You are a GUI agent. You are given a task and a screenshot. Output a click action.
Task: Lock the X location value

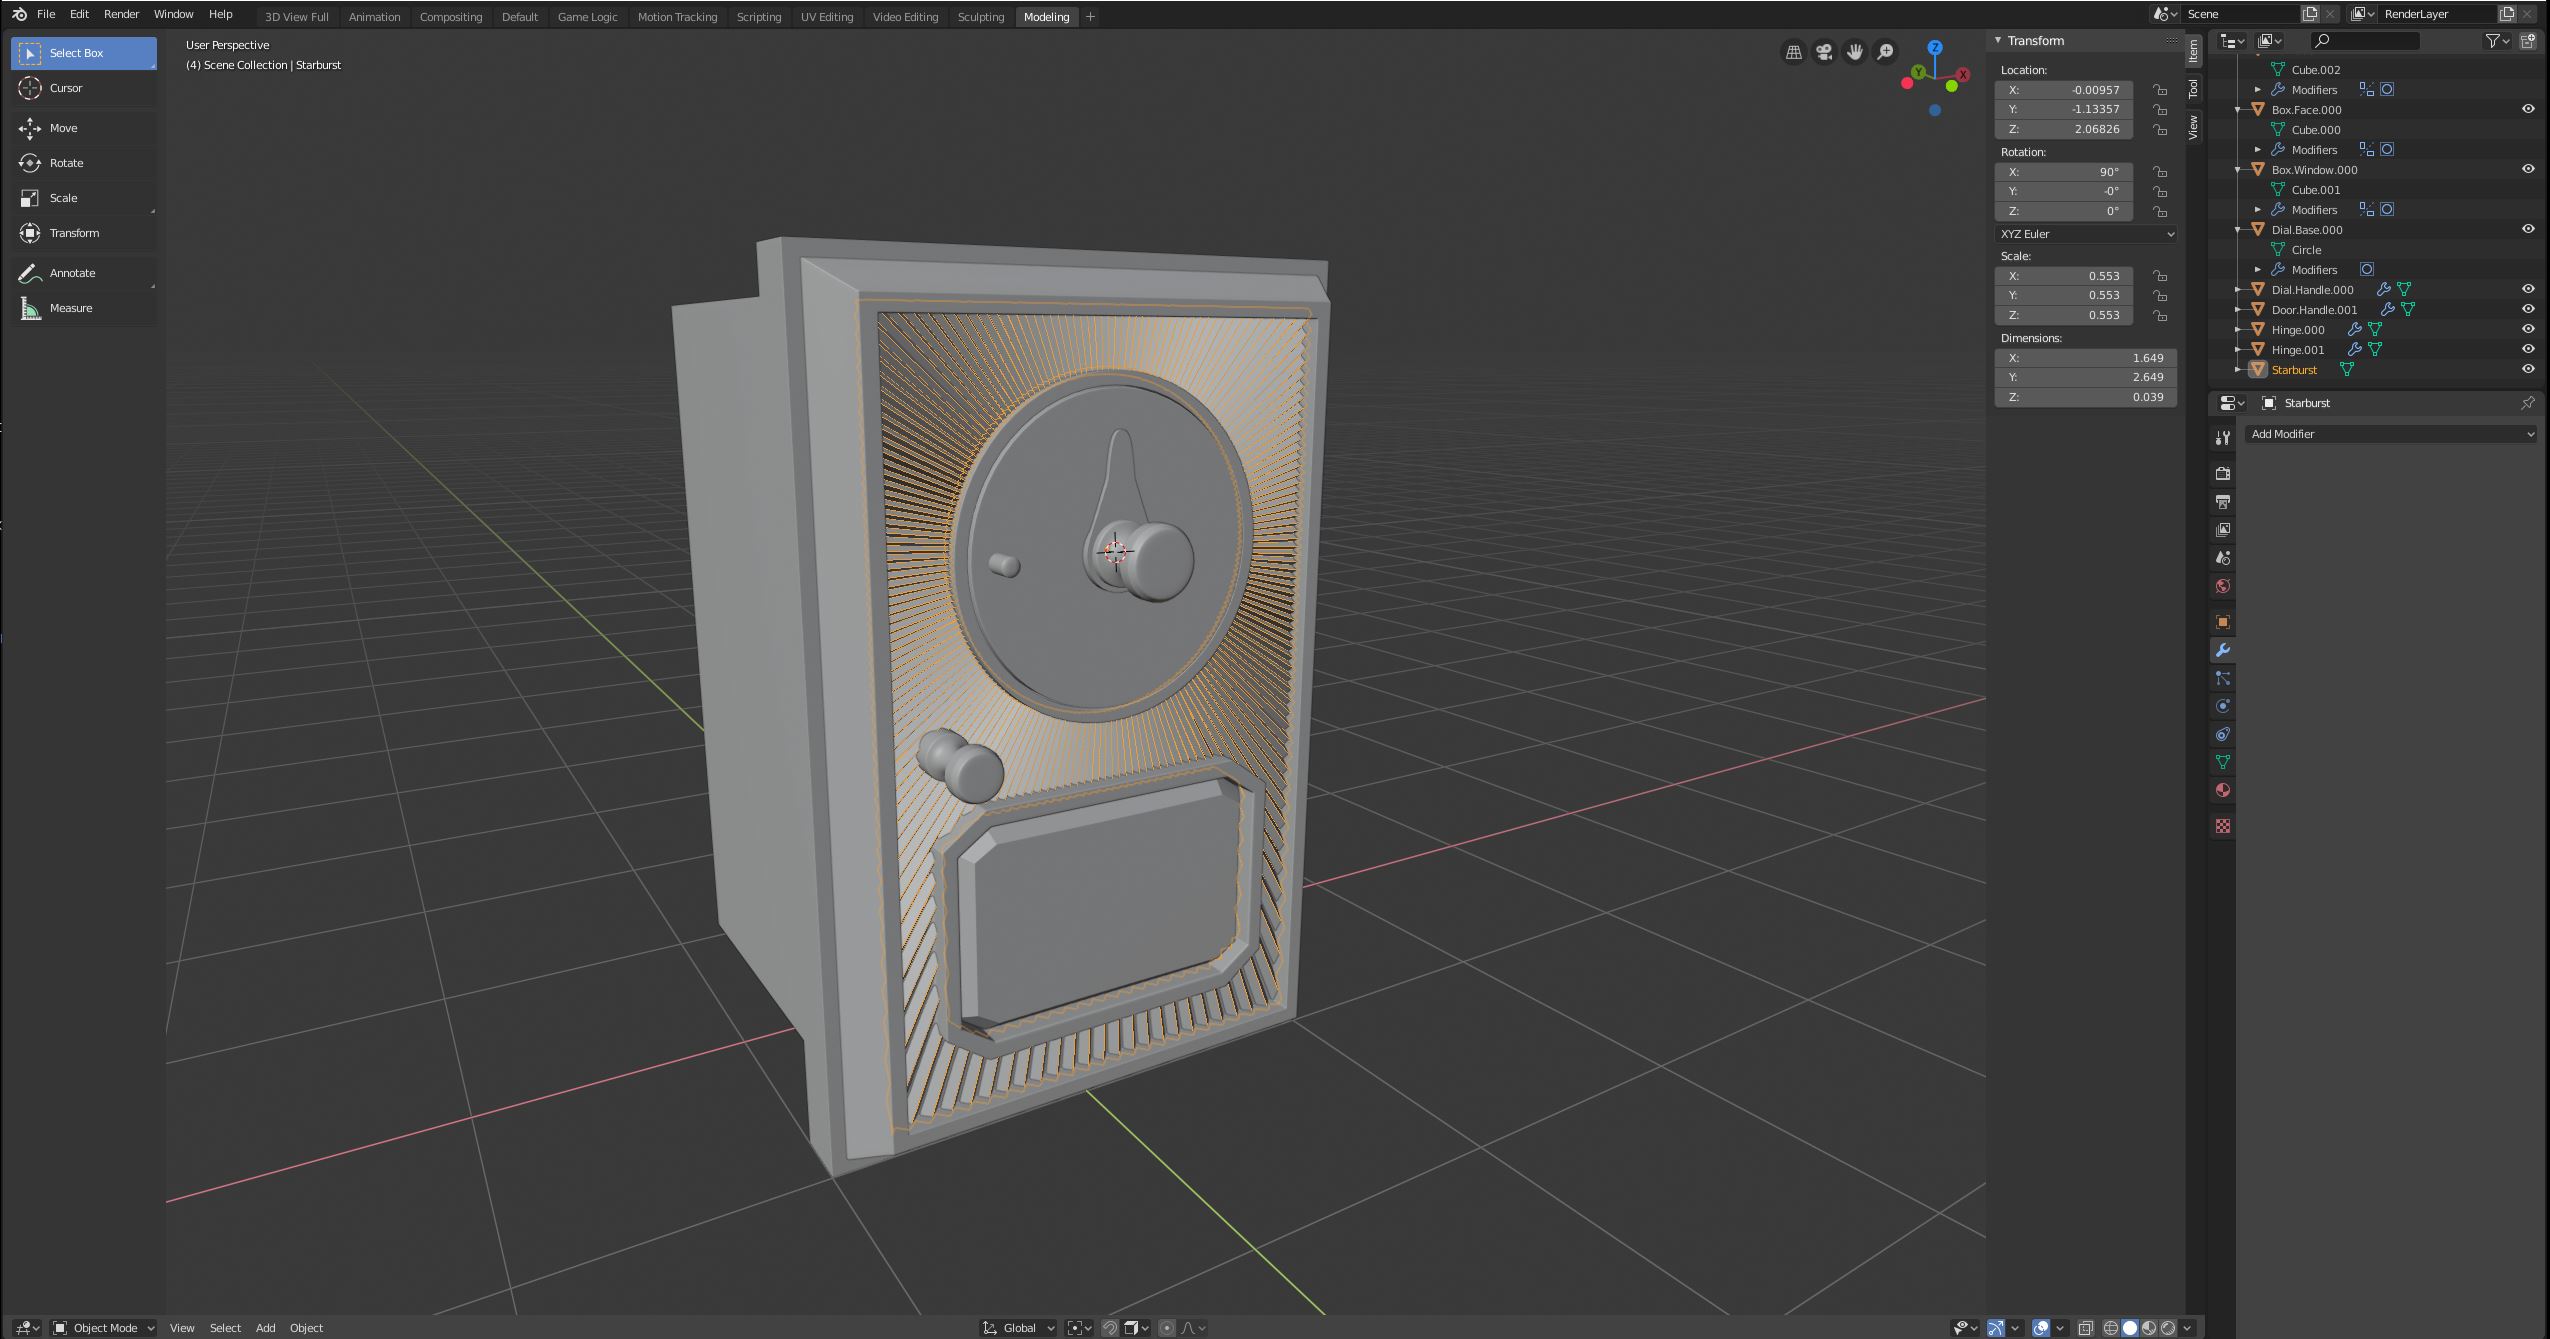(2160, 90)
